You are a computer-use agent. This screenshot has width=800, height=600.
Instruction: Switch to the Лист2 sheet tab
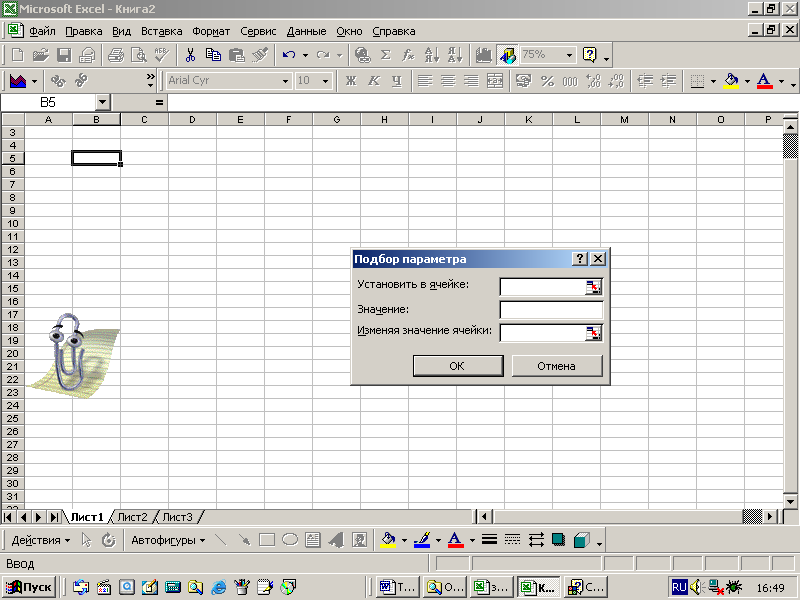click(132, 517)
